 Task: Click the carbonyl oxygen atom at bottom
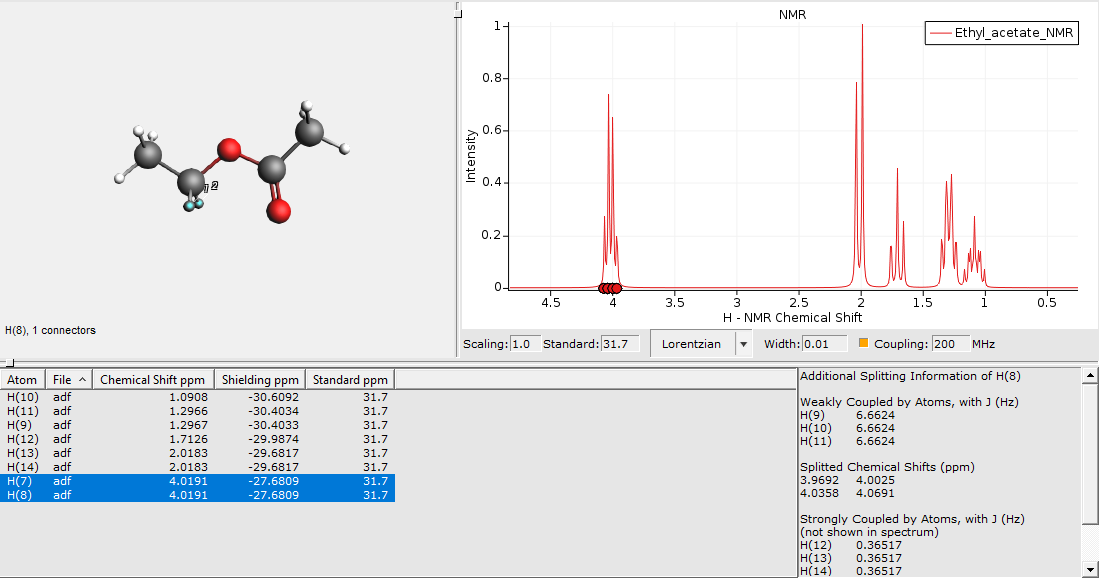click(278, 211)
